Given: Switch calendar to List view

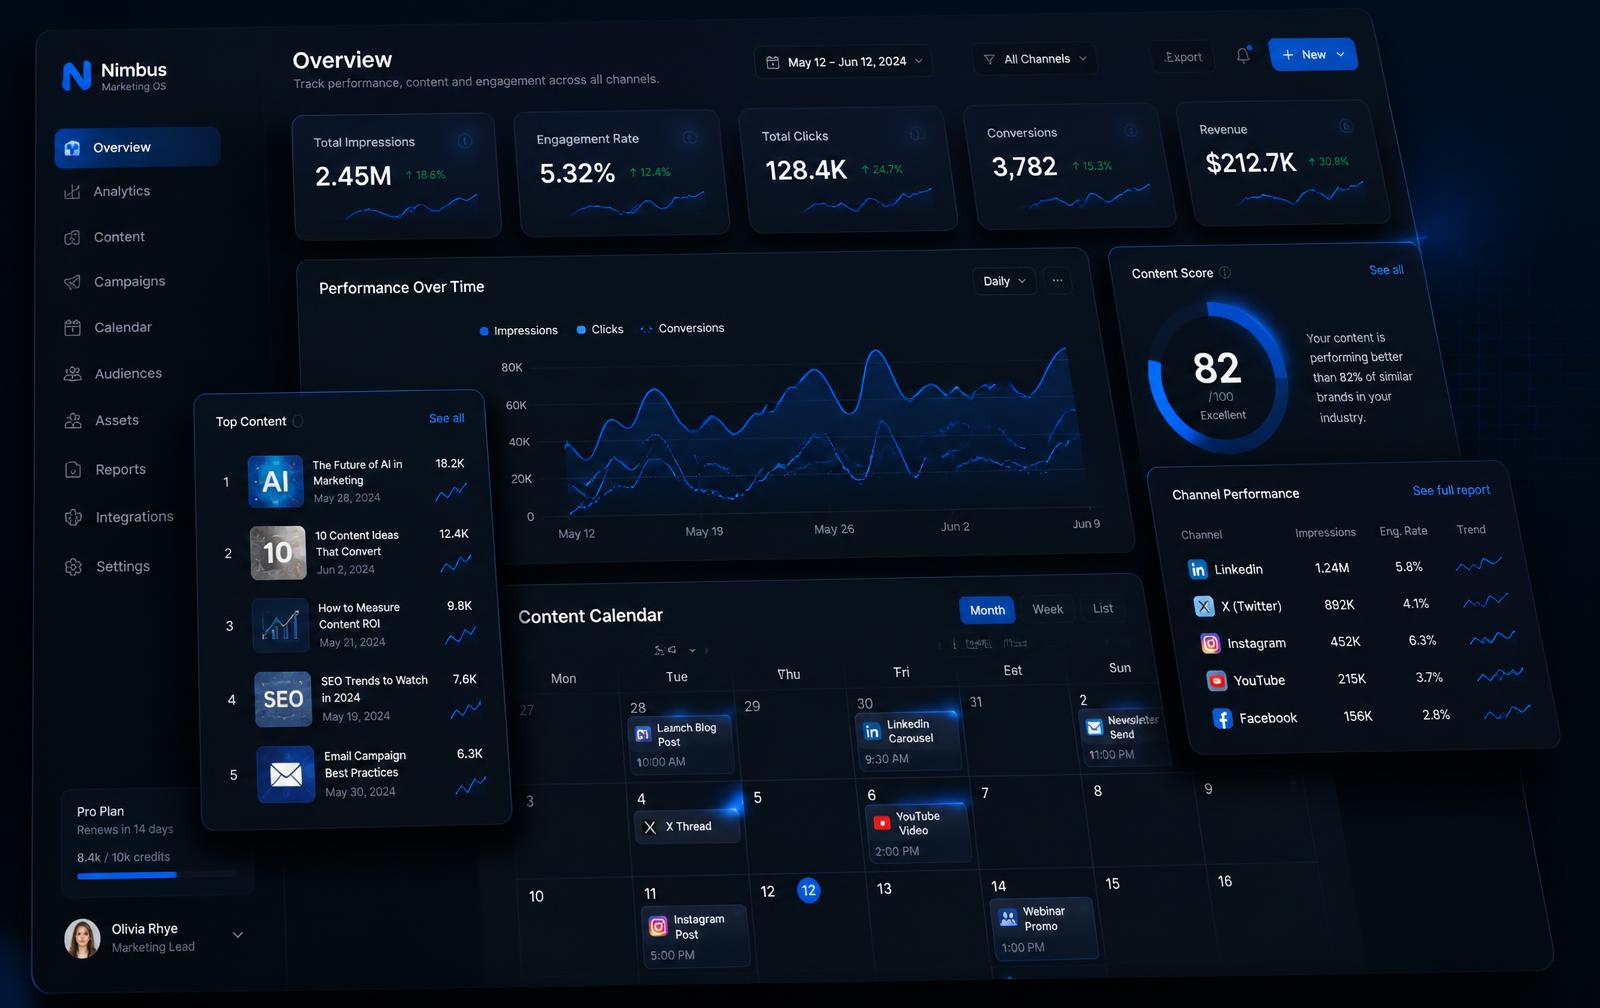Looking at the screenshot, I should (x=1103, y=608).
